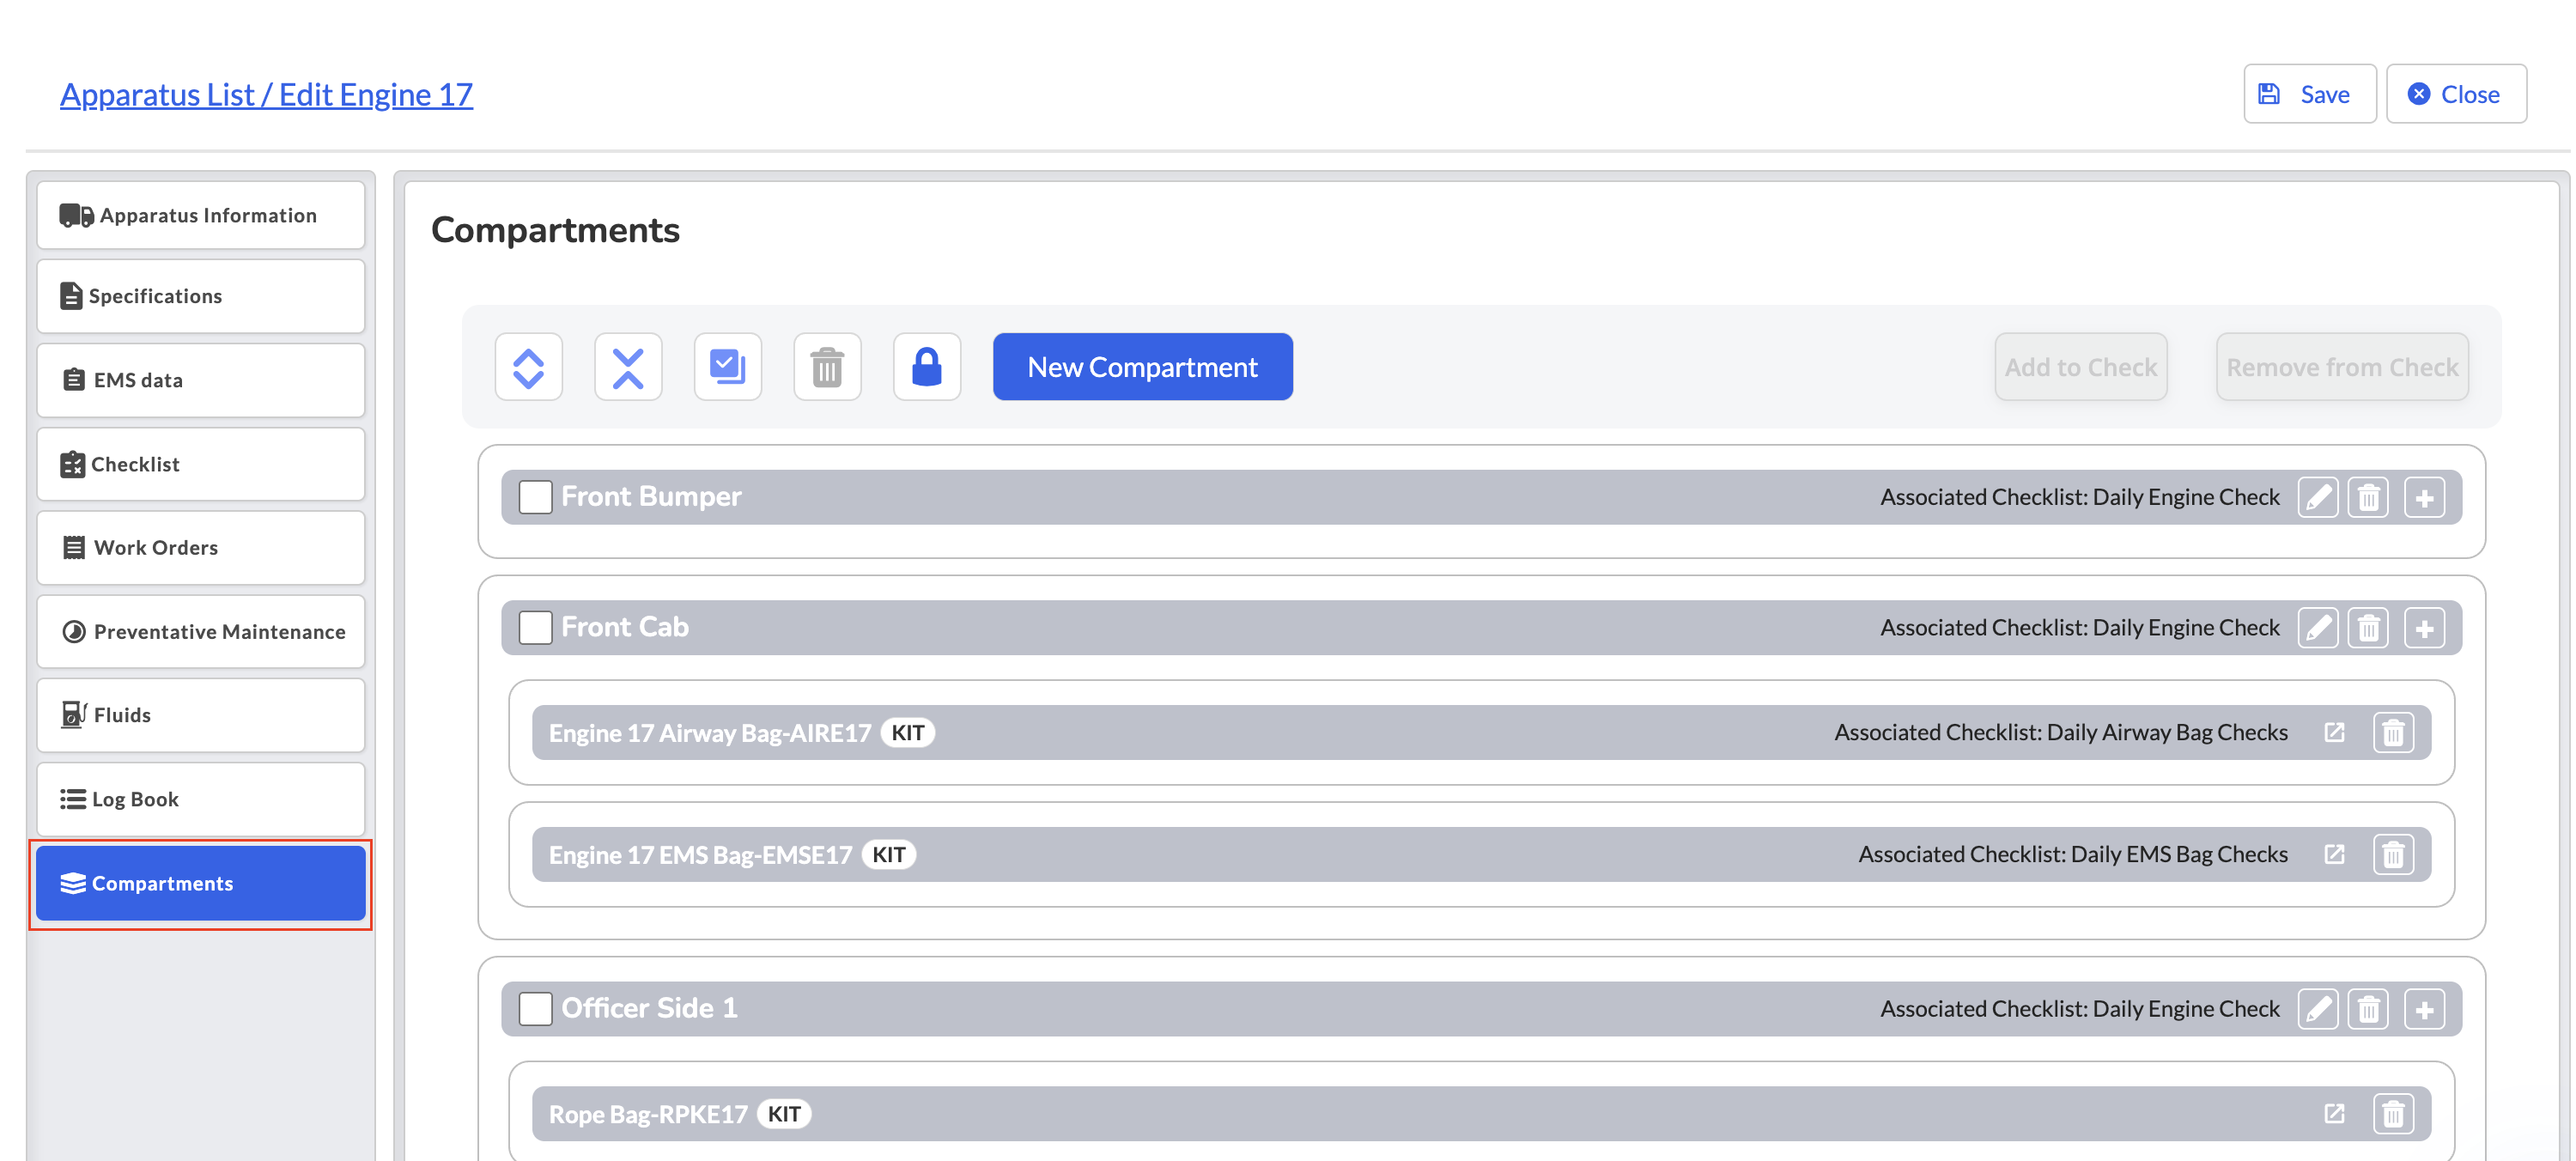This screenshot has width=2576, height=1161.
Task: Click the New Compartment button
Action: 1142,367
